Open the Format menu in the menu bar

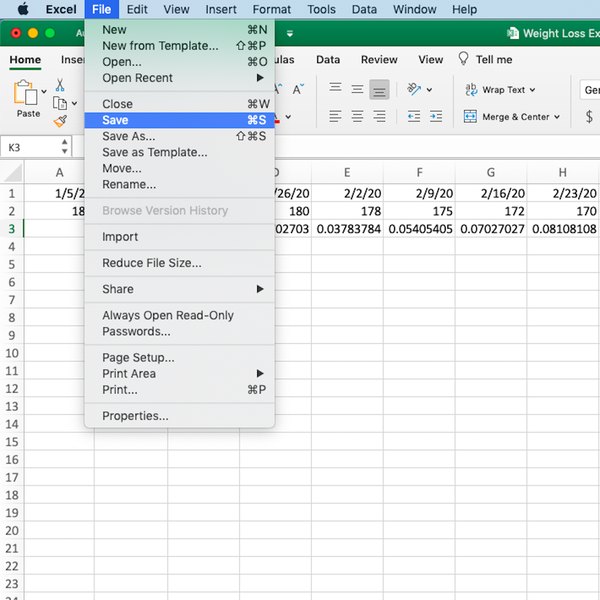pyautogui.click(x=272, y=9)
